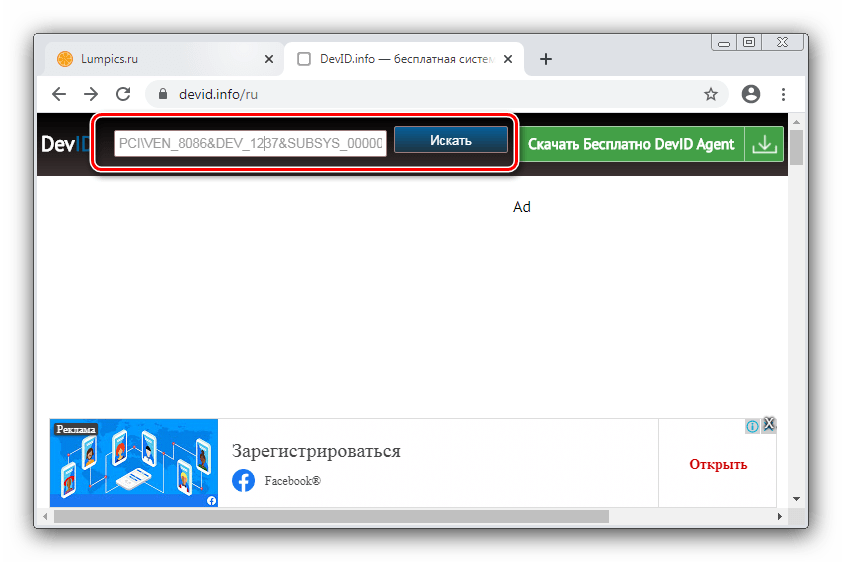Open the Chrome profile account icon
The width and height of the screenshot is (842, 562).
coord(751,94)
